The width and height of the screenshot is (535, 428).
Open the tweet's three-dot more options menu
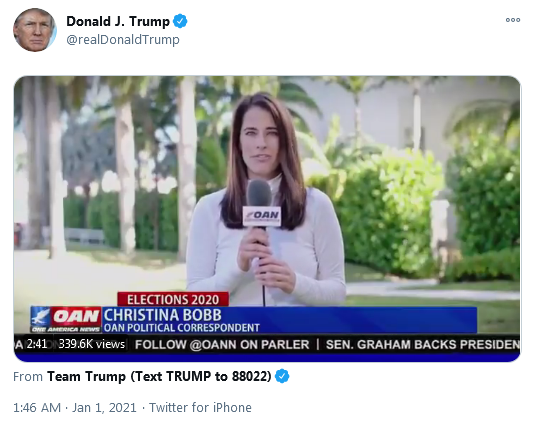(x=513, y=20)
